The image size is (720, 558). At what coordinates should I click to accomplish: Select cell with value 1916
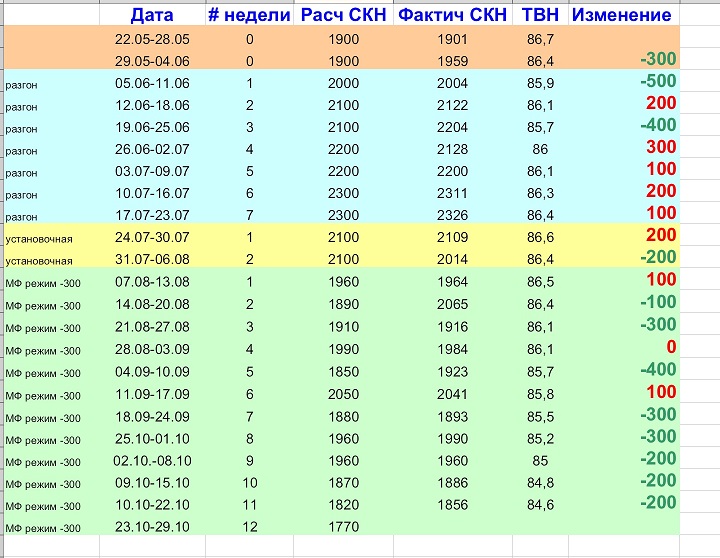(x=453, y=327)
